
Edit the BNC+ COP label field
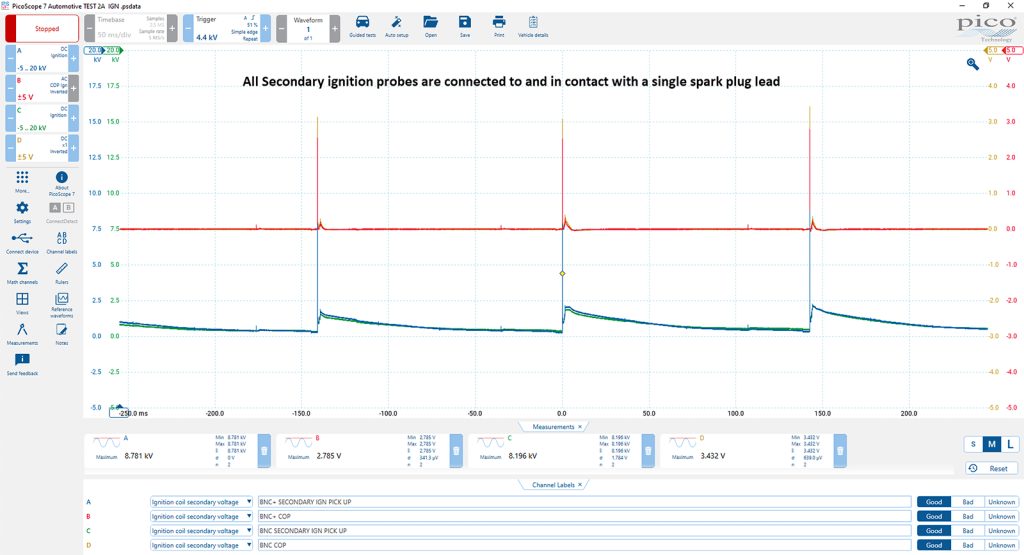pos(584,516)
